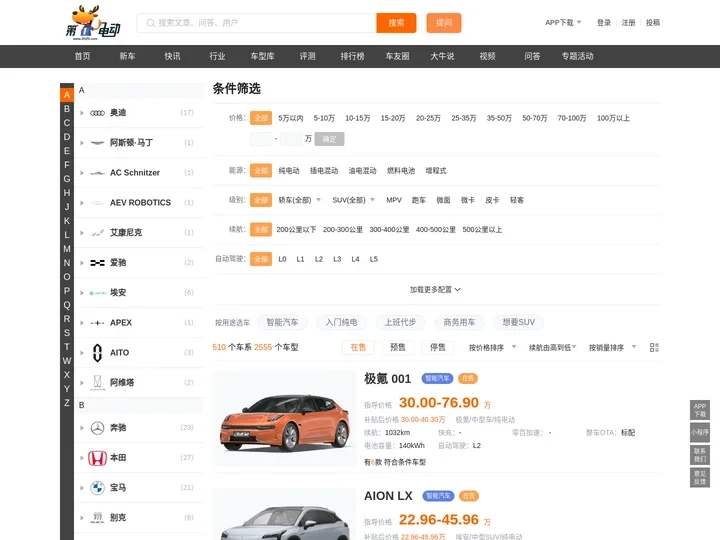
Task: Click the AITO brand logo icon
Action: click(97, 353)
